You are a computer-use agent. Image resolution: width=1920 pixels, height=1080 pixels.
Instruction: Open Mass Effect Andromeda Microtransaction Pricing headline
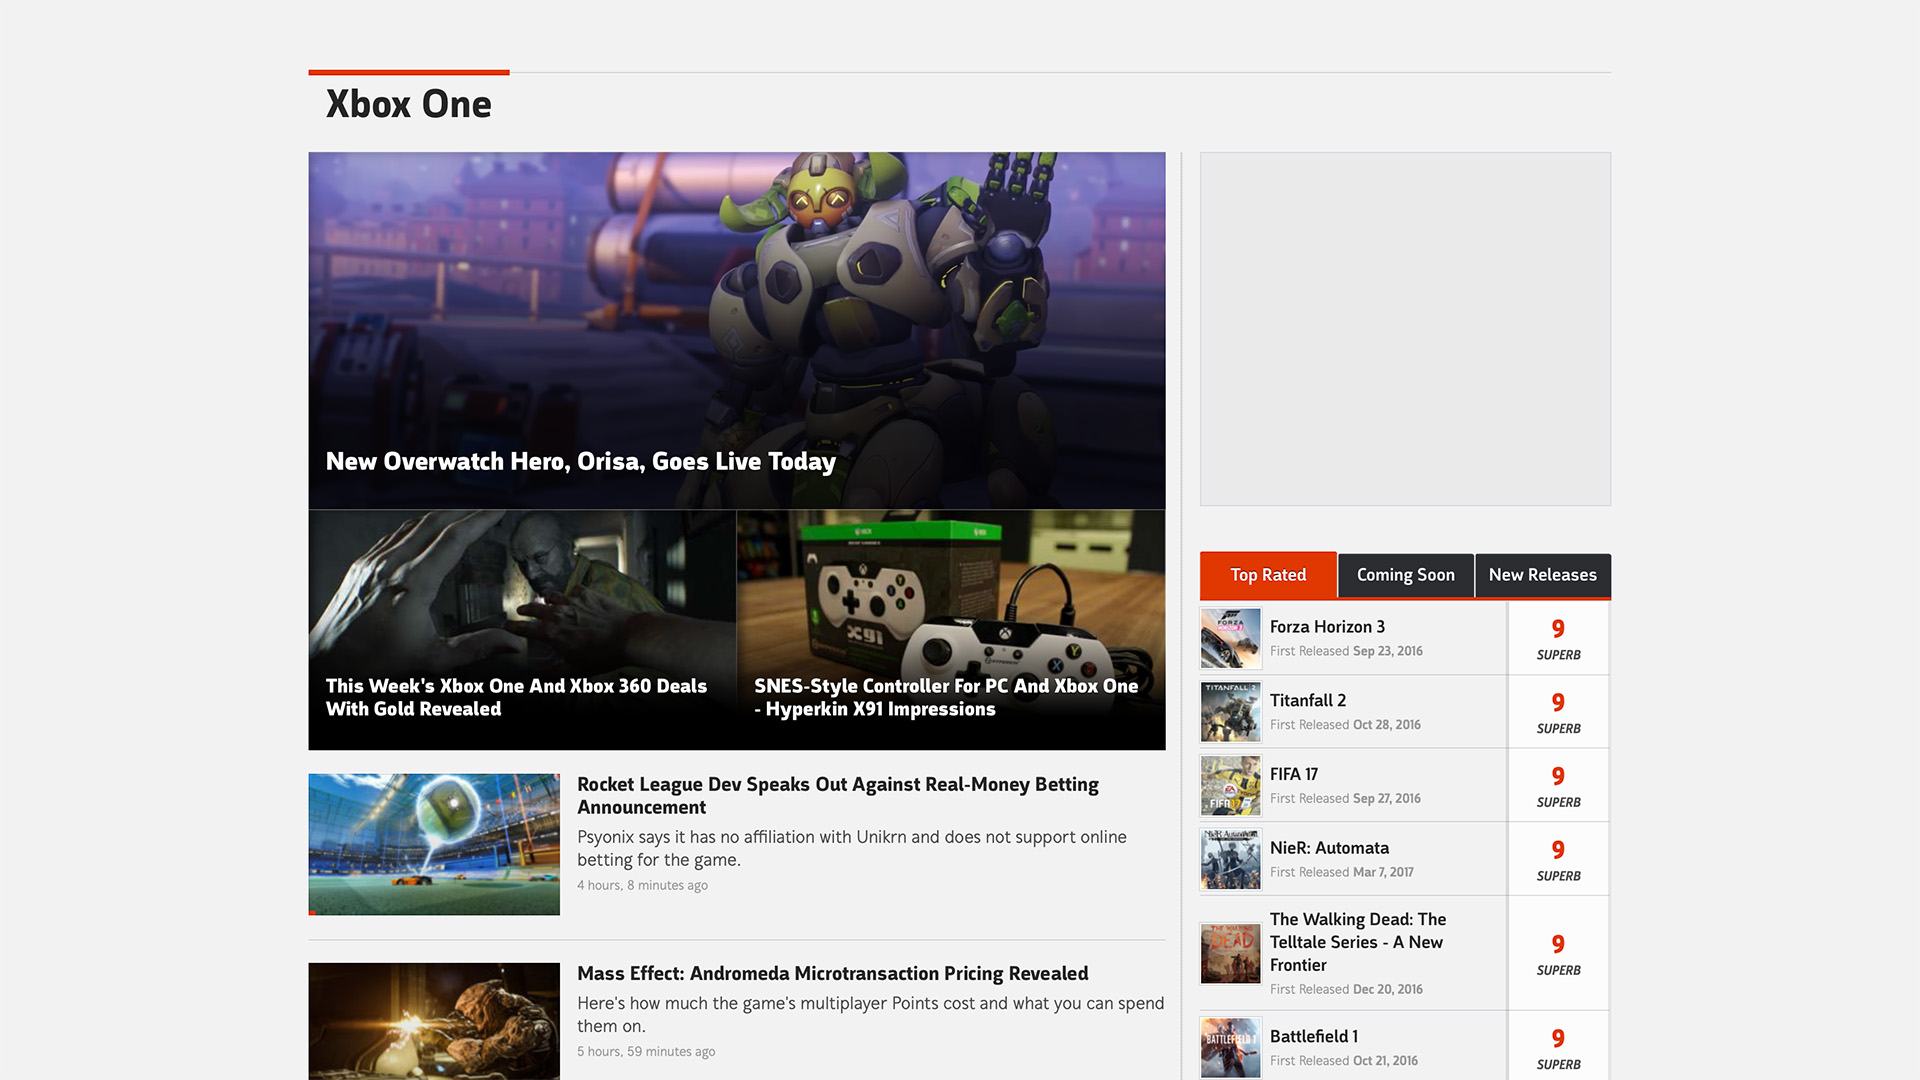pos(832,973)
